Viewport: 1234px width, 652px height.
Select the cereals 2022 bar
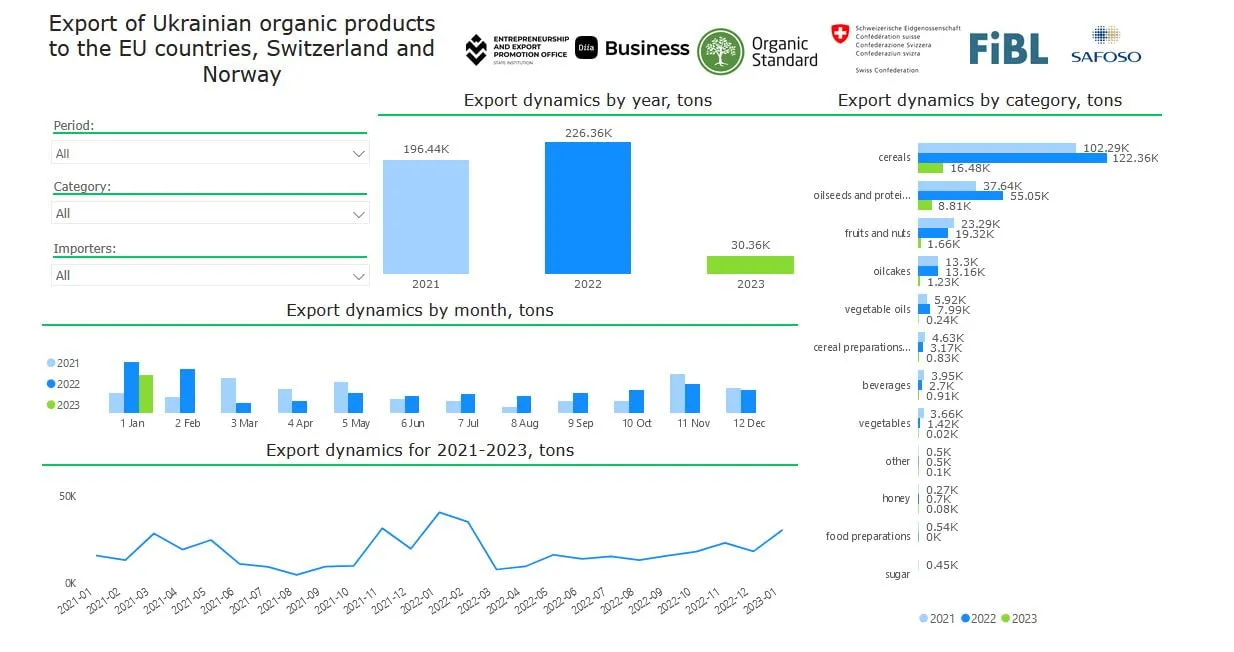click(1012, 158)
